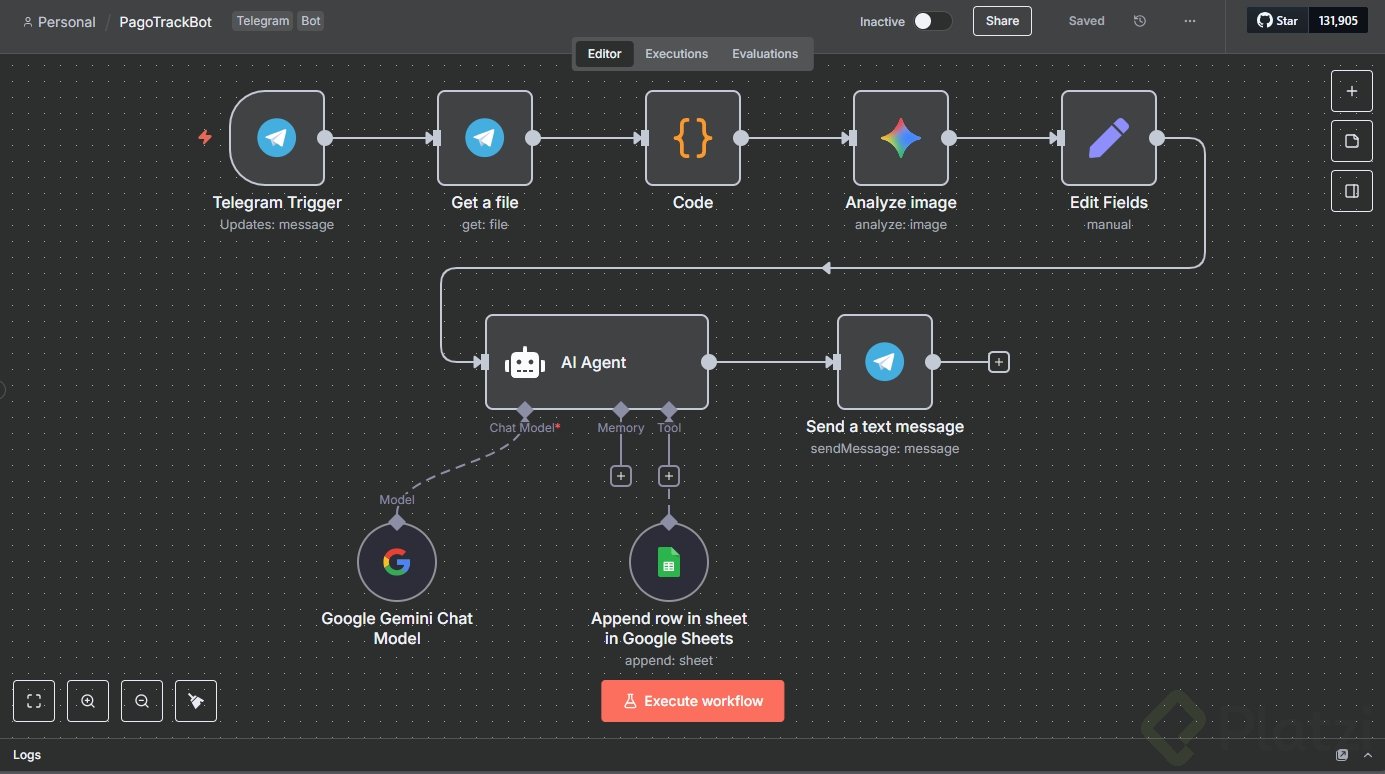Image resolution: width=1385 pixels, height=774 pixels.
Task: Click the Share button
Action: [1001, 20]
